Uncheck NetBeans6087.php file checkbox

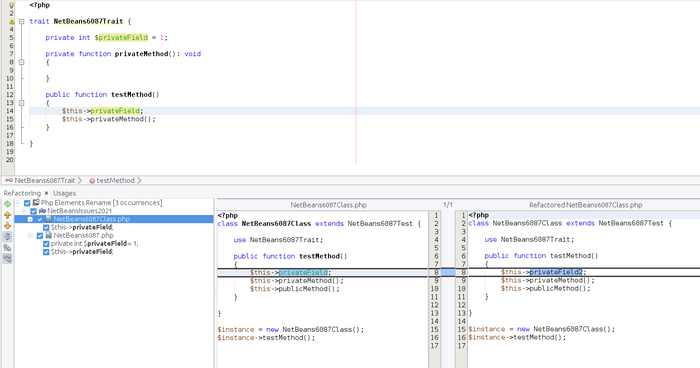point(40,235)
